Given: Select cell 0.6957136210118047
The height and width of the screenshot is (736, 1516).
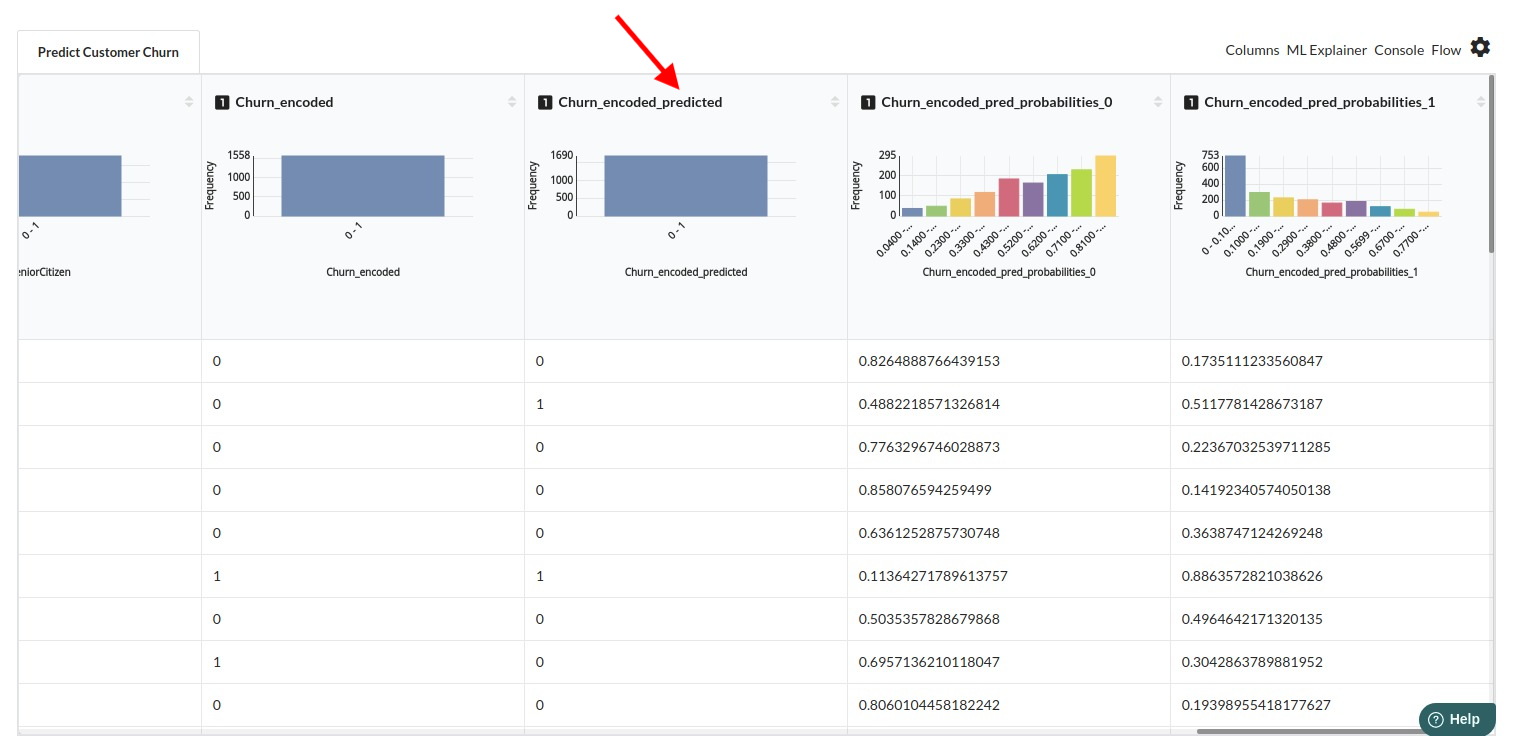Looking at the screenshot, I should pyautogui.click(x=1008, y=662).
